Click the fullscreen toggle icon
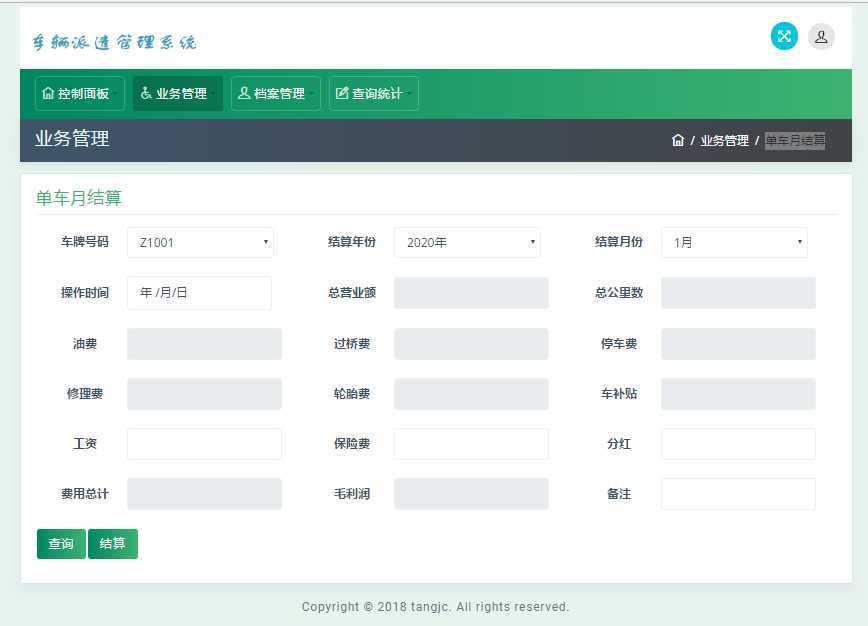The width and height of the screenshot is (868, 626). [784, 37]
